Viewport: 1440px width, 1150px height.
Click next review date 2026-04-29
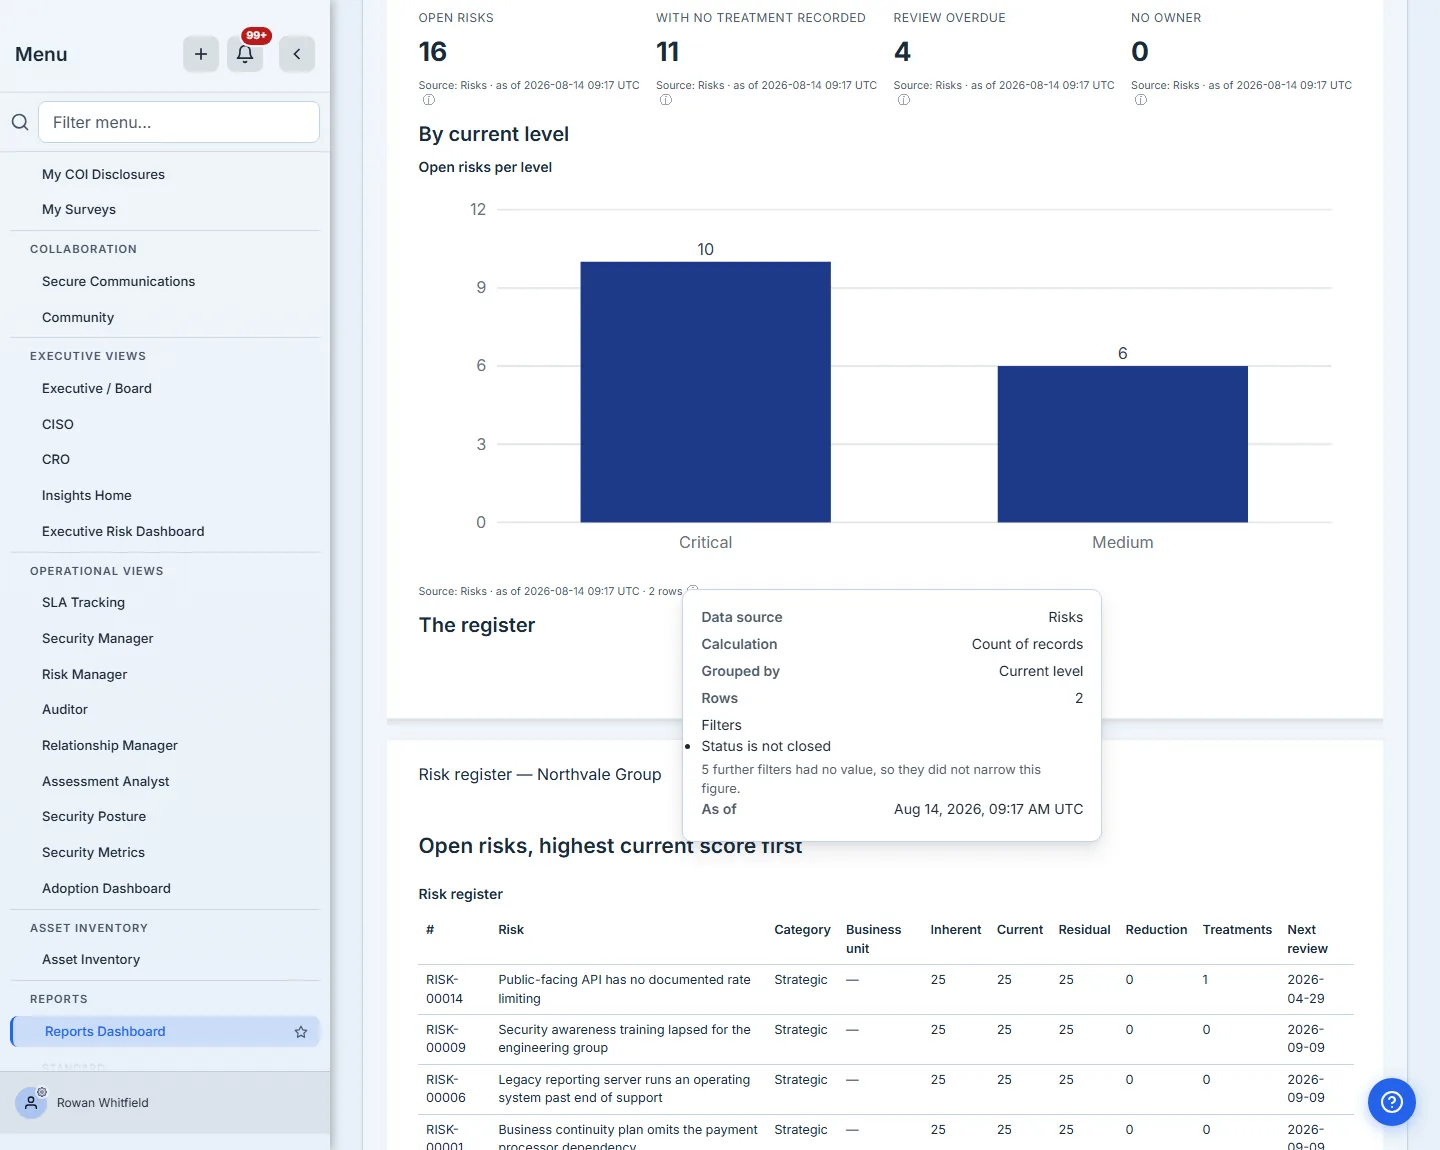pyautogui.click(x=1306, y=989)
